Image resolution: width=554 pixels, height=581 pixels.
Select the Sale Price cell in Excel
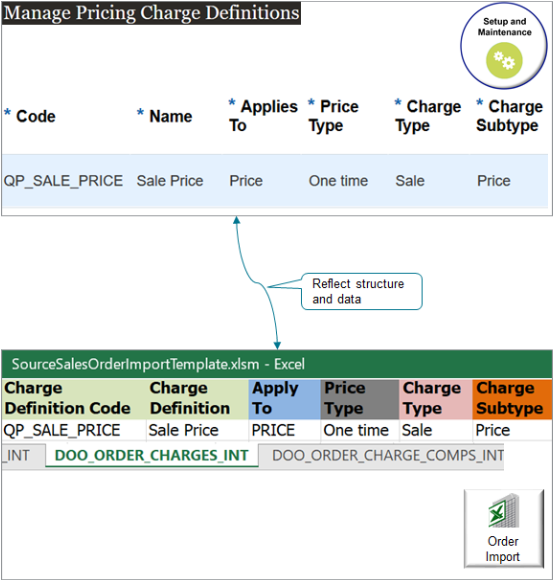point(198,430)
